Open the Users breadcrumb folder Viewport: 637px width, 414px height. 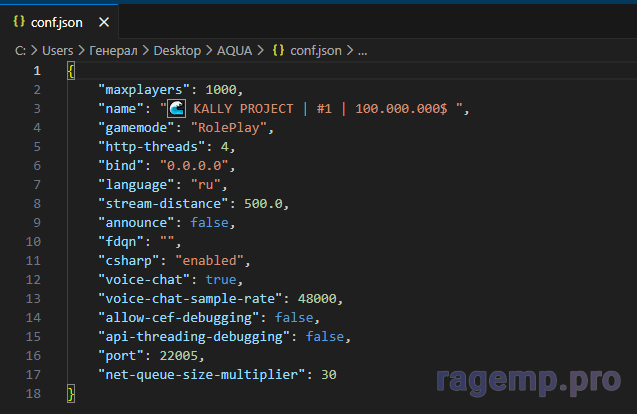(x=59, y=49)
